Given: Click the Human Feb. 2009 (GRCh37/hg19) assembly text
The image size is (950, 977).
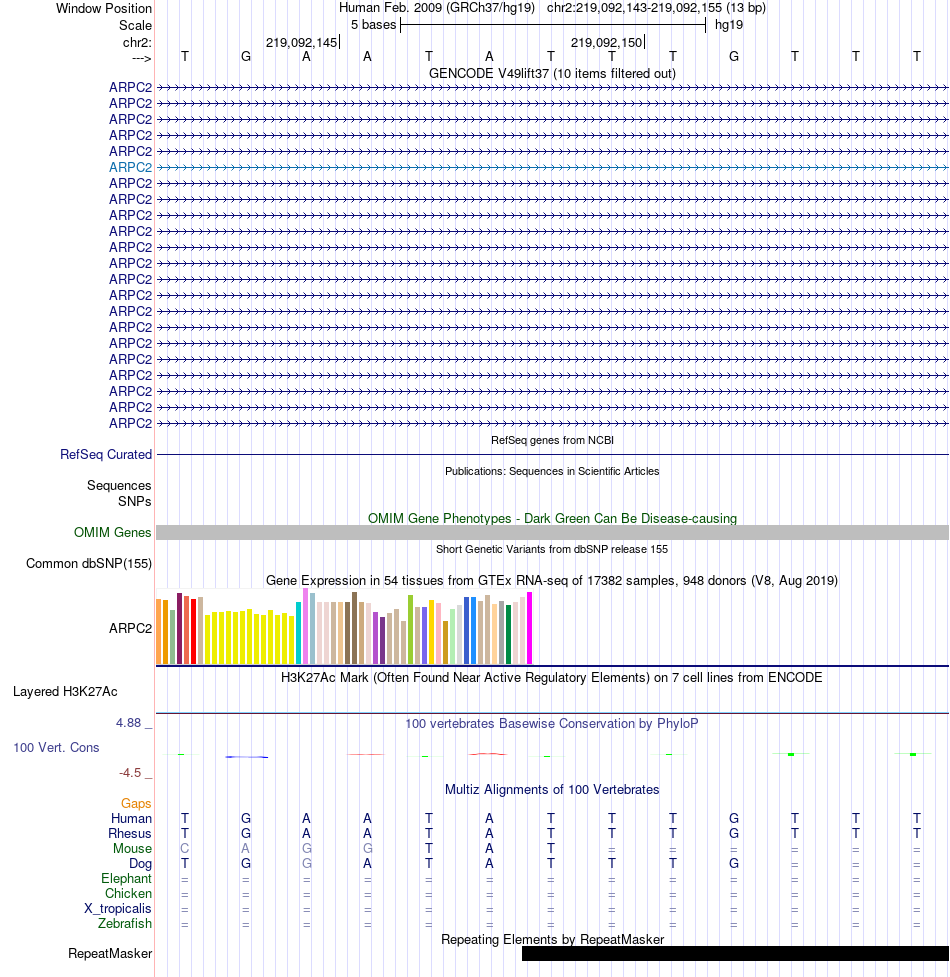Looking at the screenshot, I should click(x=437, y=8).
